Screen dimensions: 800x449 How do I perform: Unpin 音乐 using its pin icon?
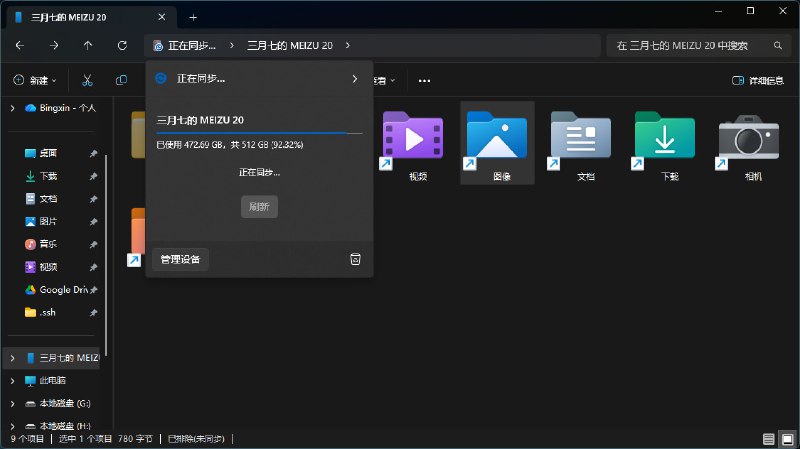(93, 244)
